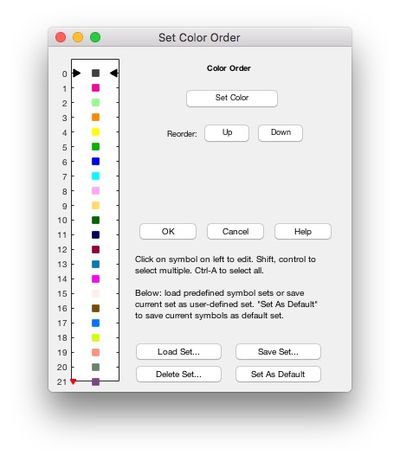
Task: Cancel the Set Color Order dialog
Action: [235, 231]
